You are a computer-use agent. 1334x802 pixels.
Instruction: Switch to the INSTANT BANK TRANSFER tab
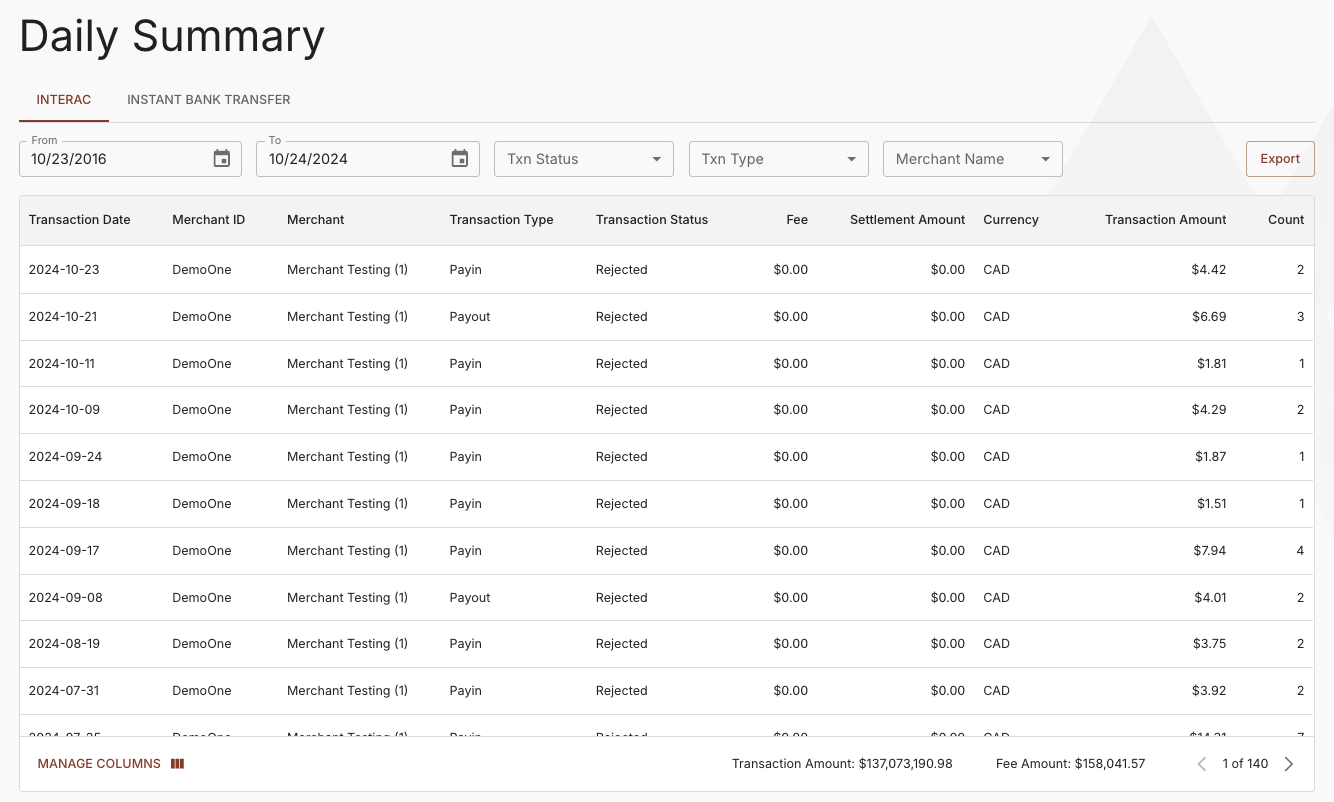208,99
